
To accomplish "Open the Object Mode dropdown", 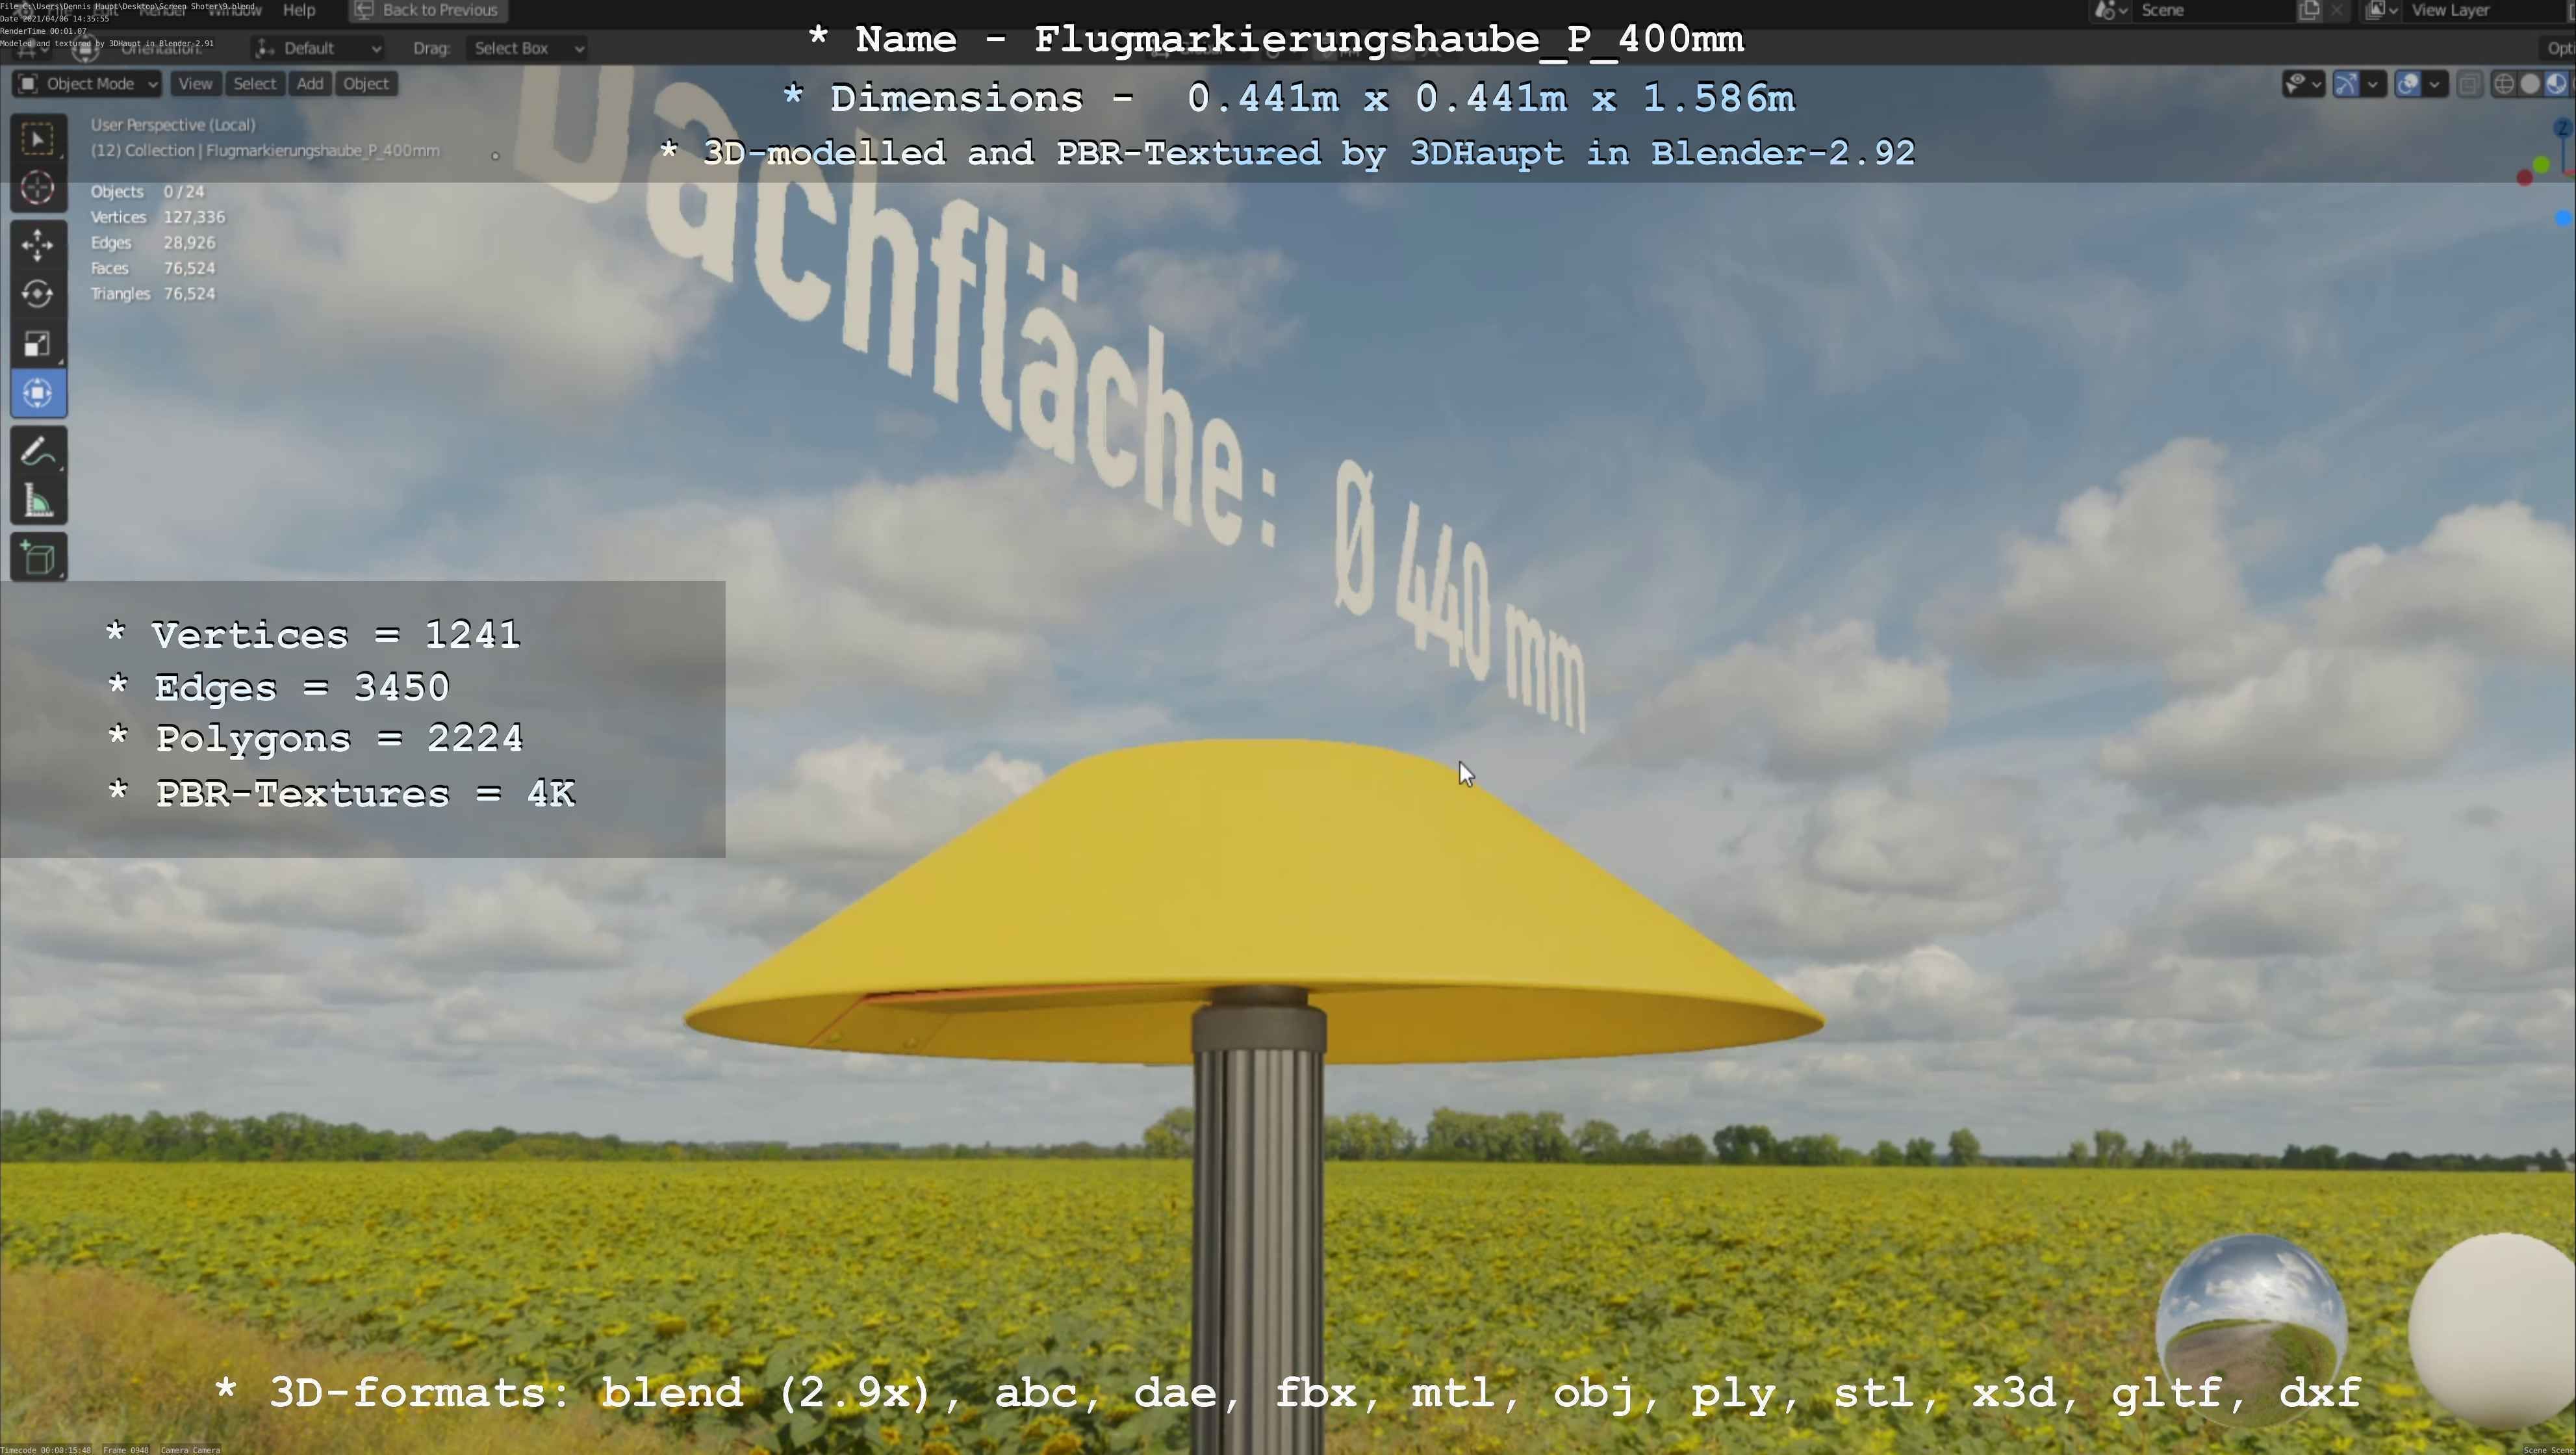I will pos(87,84).
